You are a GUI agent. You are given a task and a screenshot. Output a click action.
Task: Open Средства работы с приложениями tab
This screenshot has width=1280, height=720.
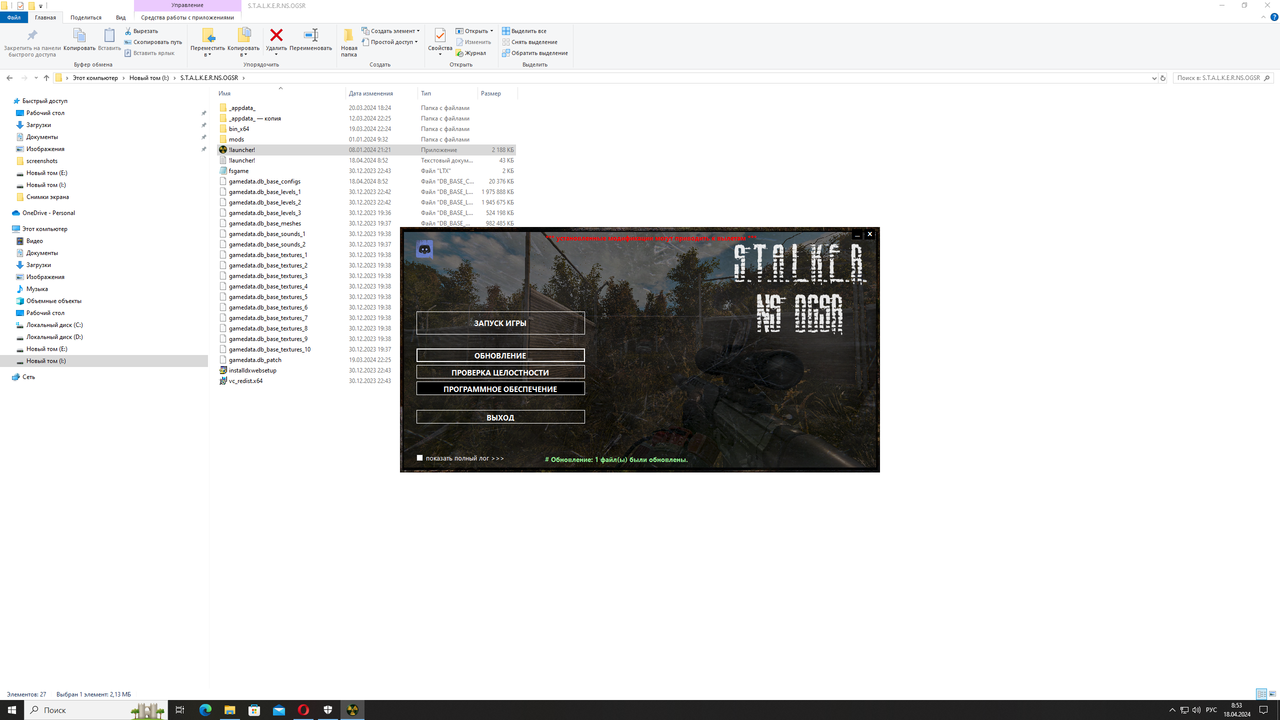[x=187, y=17]
